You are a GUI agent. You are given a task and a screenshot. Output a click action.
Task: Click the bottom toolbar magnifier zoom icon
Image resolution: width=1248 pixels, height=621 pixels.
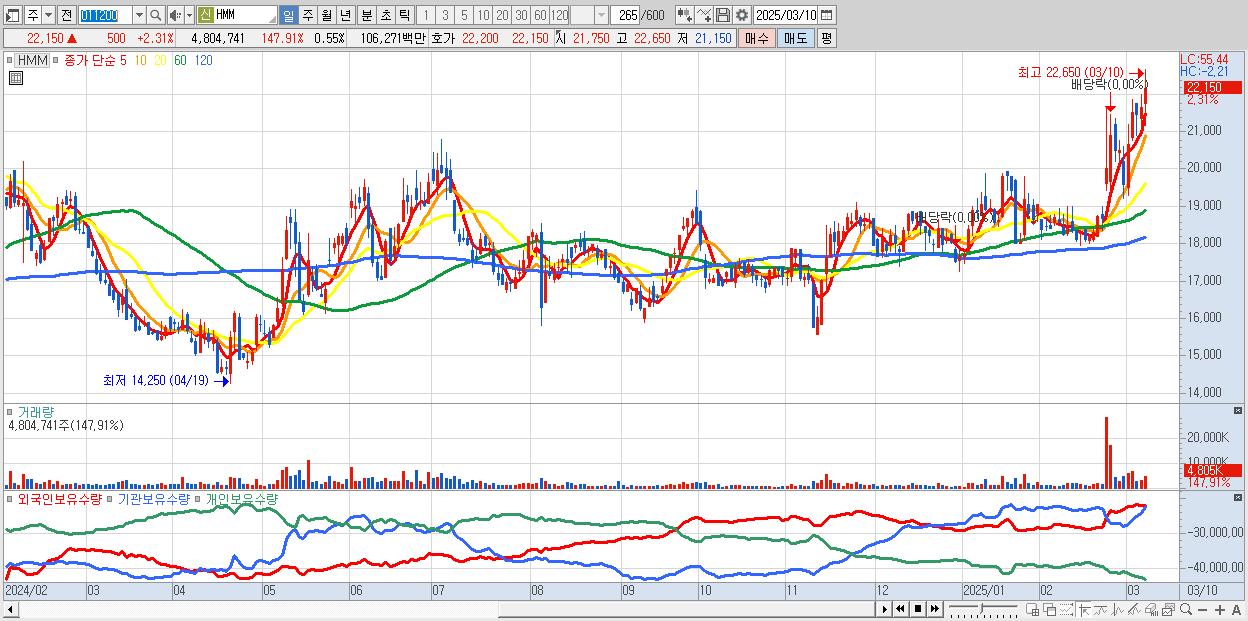(1186, 610)
